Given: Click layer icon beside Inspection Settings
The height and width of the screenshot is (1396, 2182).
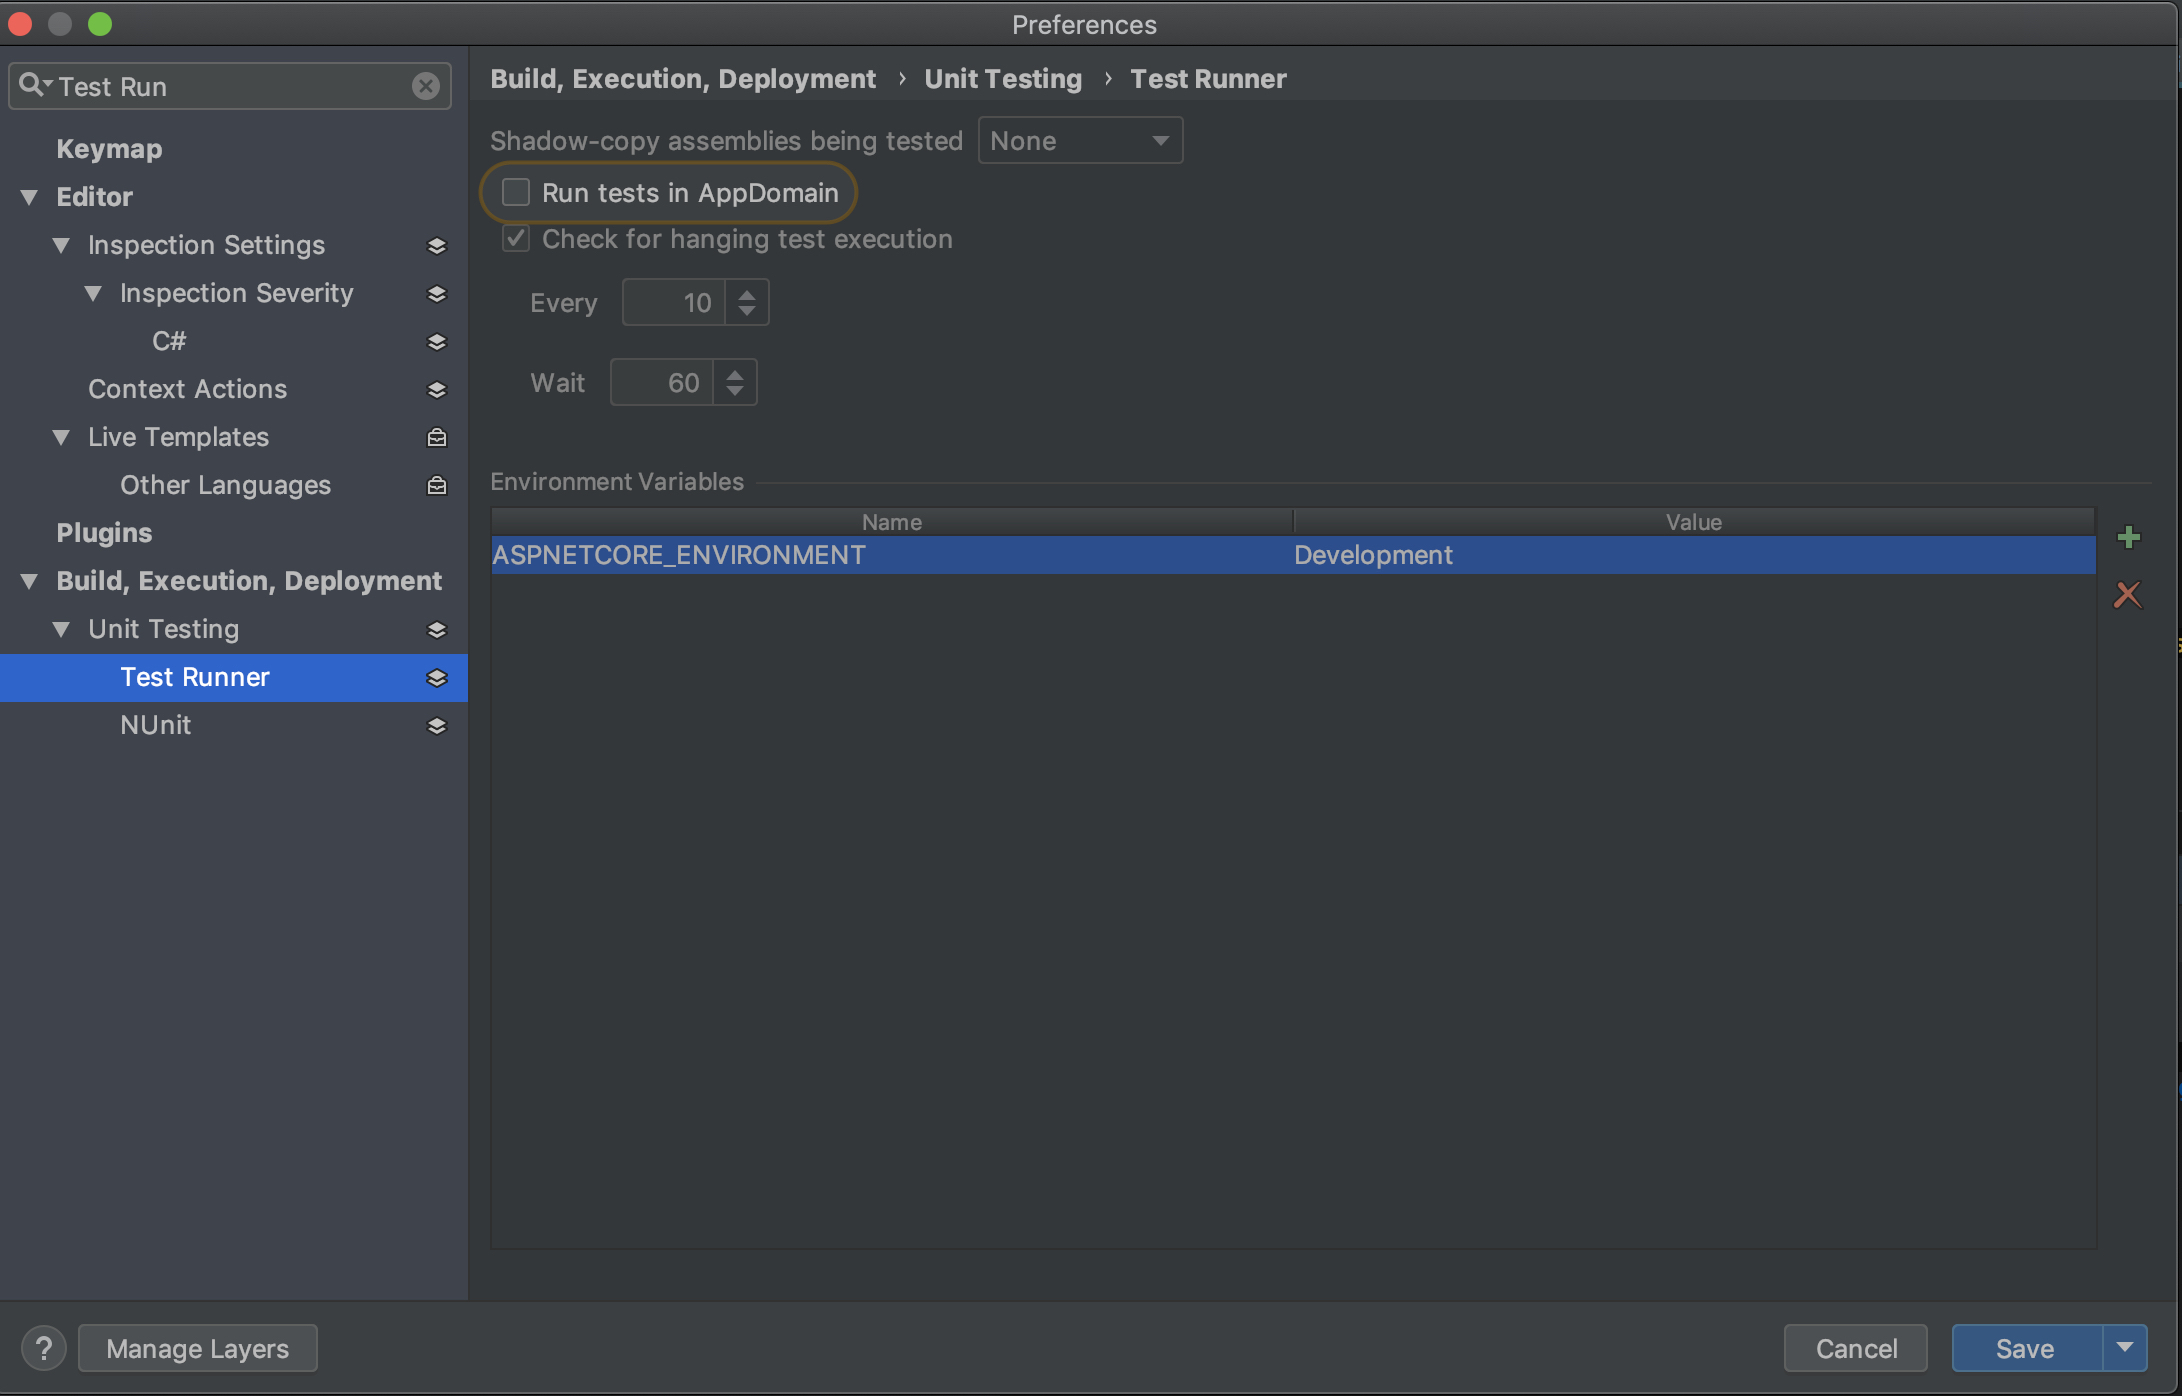Looking at the screenshot, I should tap(436, 246).
